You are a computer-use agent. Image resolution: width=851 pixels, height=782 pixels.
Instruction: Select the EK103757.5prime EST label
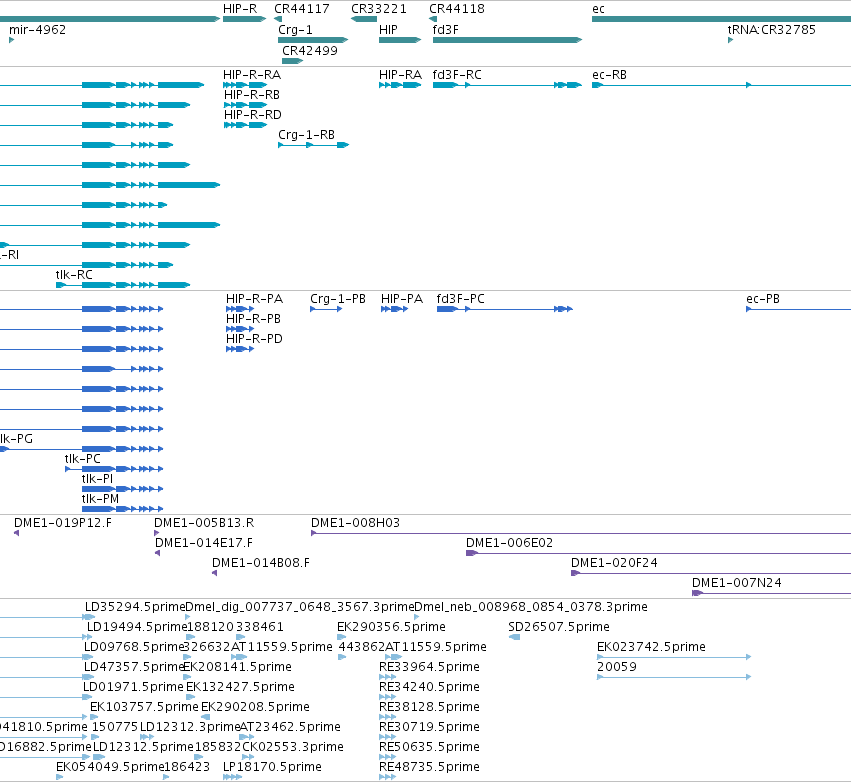(144, 707)
